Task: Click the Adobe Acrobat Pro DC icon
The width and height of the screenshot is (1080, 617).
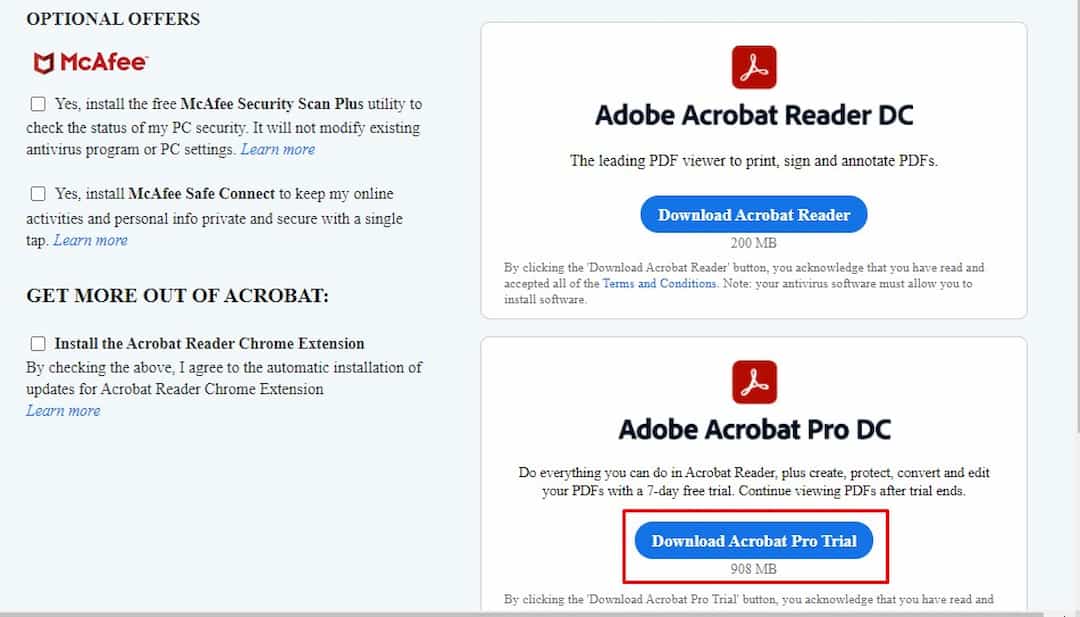Action: tap(754, 381)
